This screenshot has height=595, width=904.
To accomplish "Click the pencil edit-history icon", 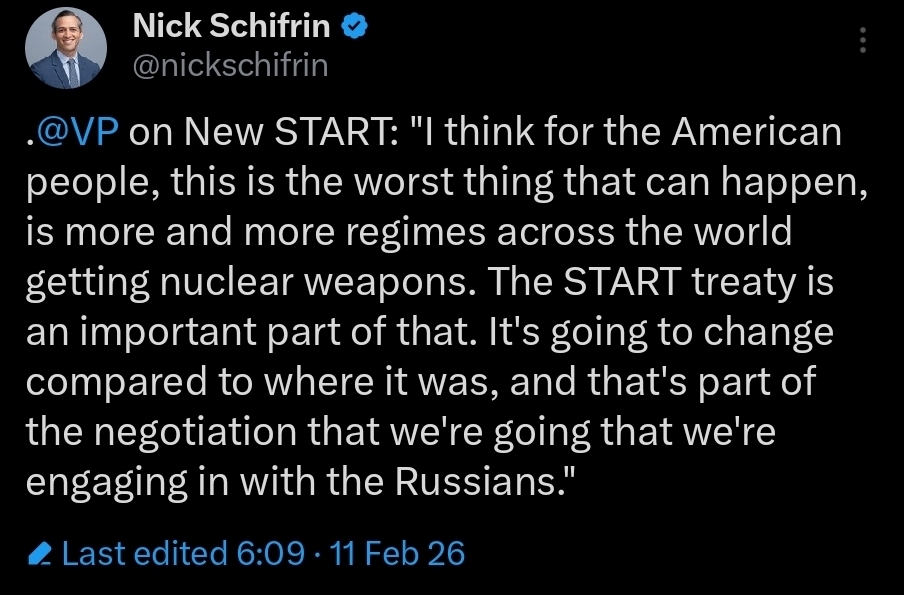I will pos(39,553).
